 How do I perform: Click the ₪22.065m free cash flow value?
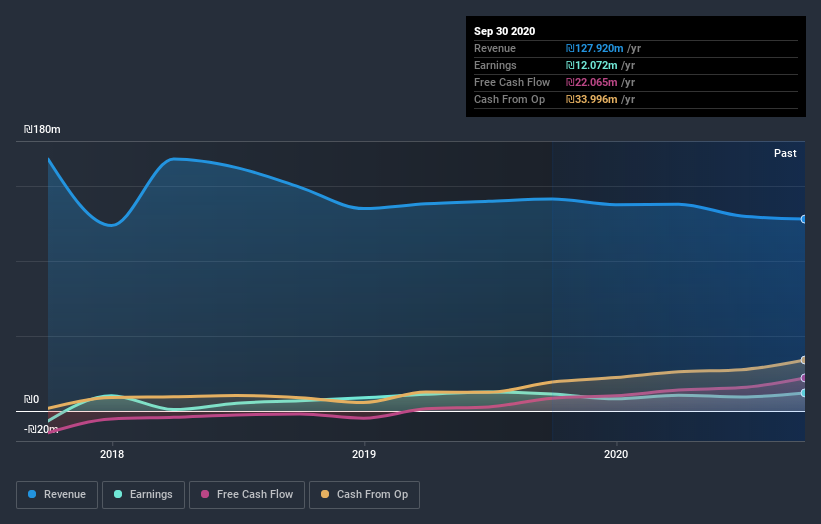(591, 82)
